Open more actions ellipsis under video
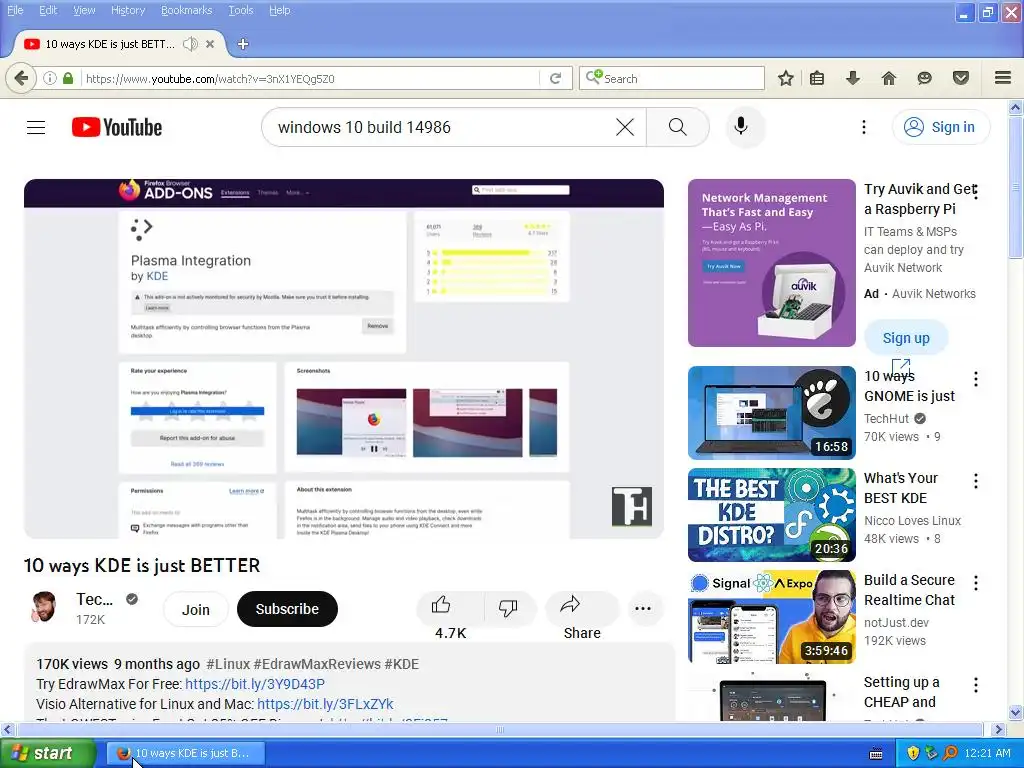Viewport: 1024px width, 768px height. pos(643,609)
